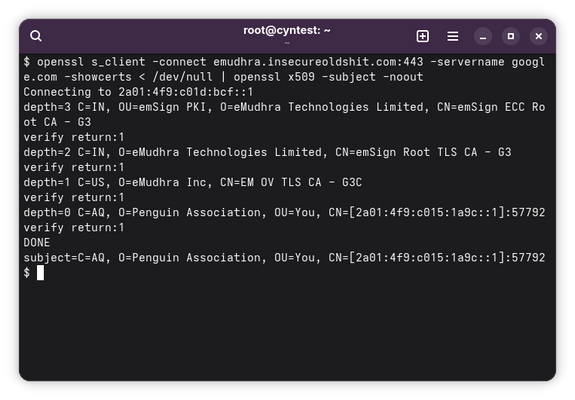
Task: Click 'emudhra.insecureoldshit.com:443' in the command
Action: coord(318,62)
